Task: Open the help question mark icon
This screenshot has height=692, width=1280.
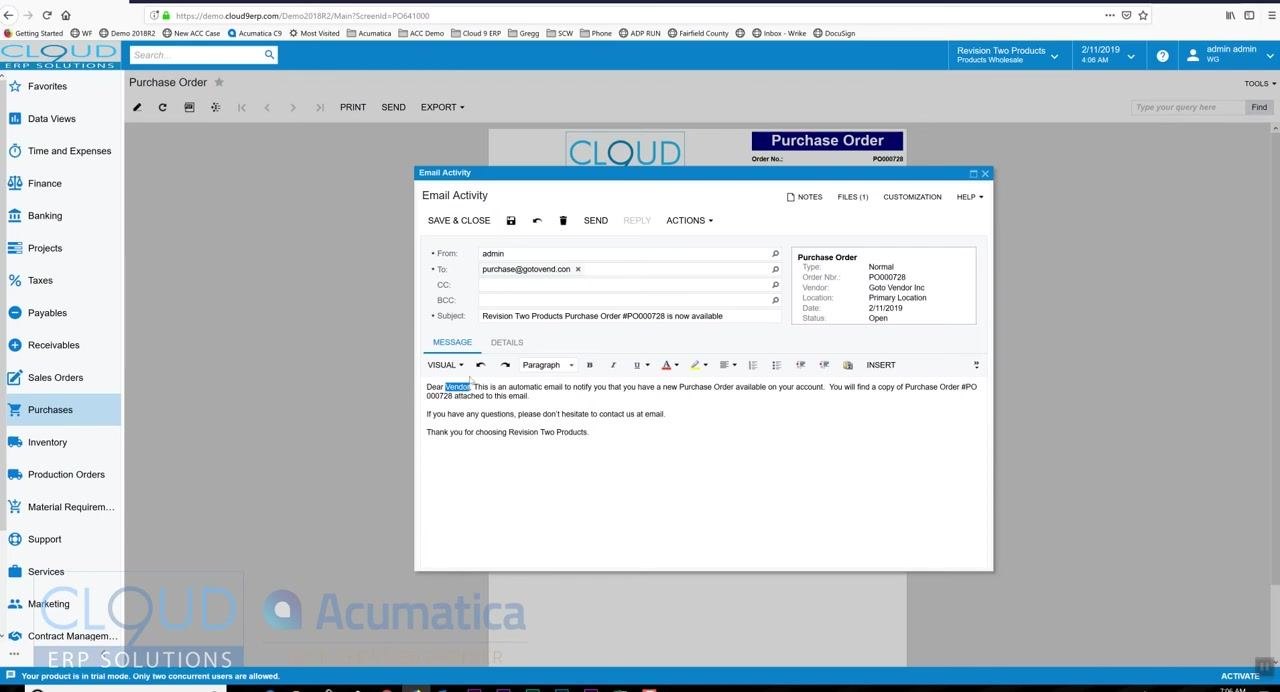Action: coord(1162,56)
